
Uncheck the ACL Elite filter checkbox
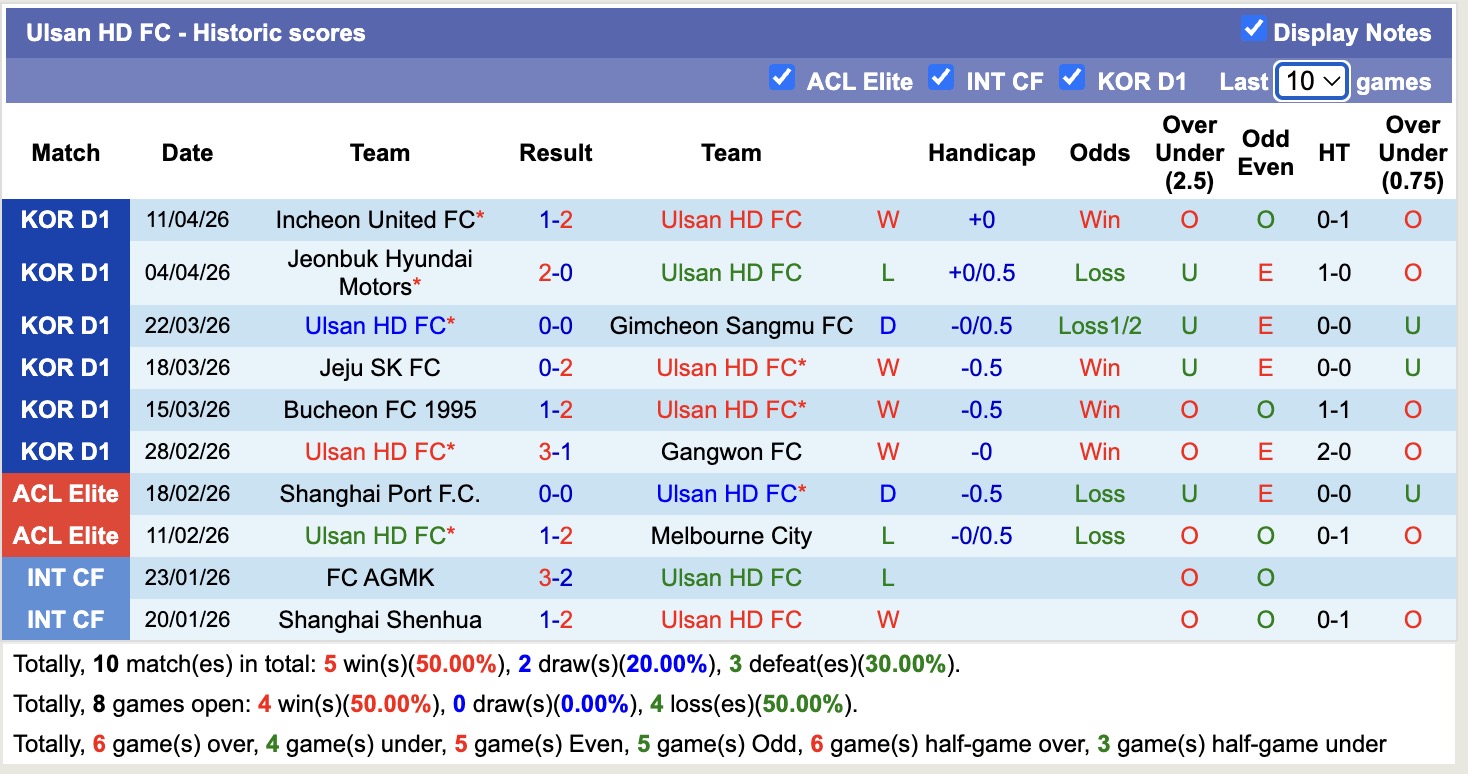pos(782,77)
